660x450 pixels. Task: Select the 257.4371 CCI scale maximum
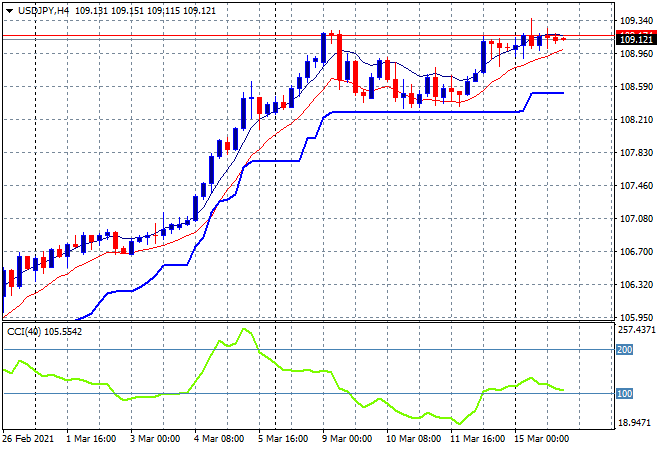pos(636,330)
